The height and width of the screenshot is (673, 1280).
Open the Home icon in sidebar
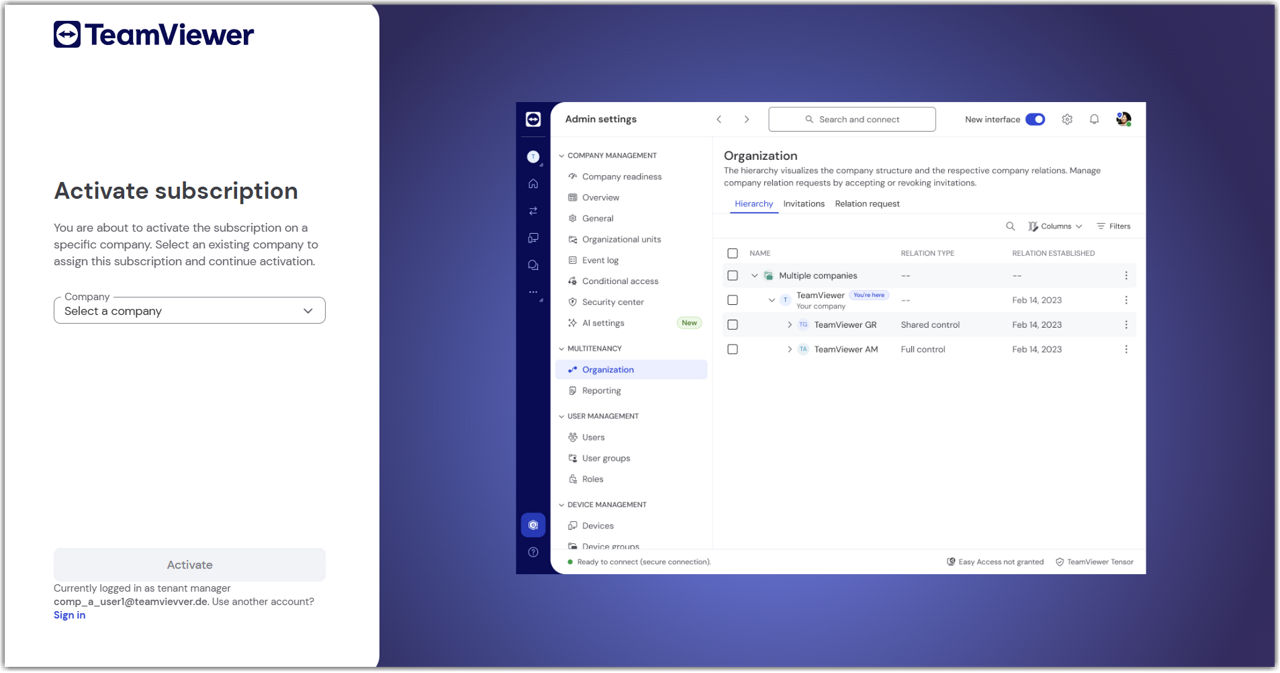[533, 184]
